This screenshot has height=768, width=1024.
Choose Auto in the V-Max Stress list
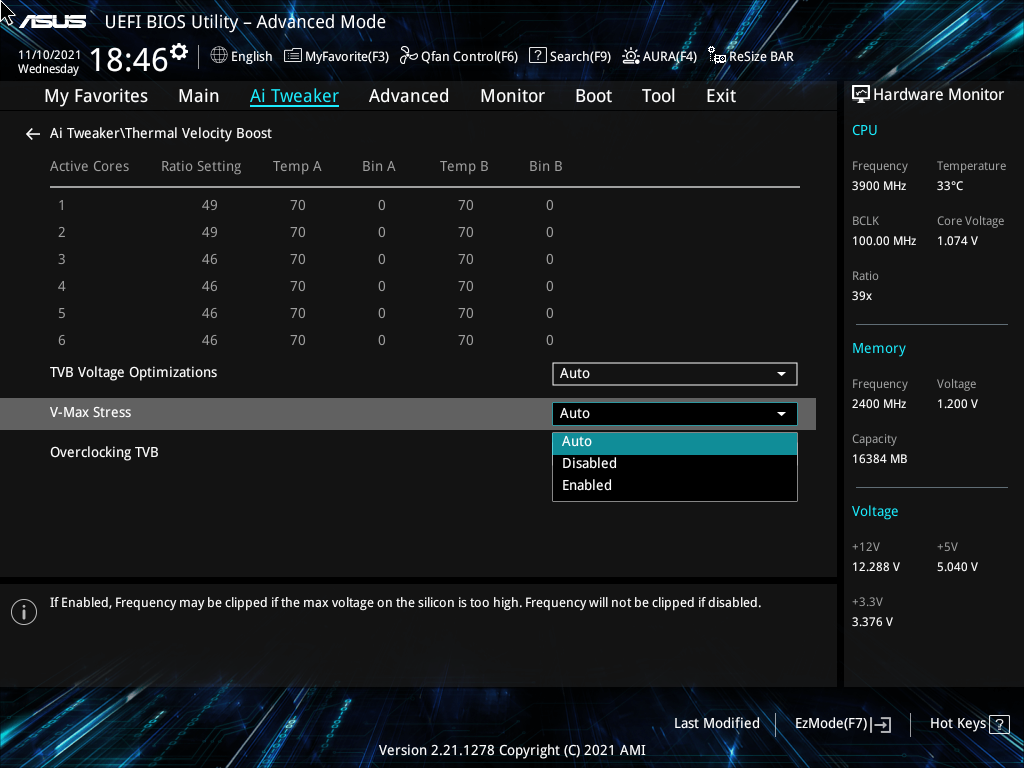click(x=675, y=442)
